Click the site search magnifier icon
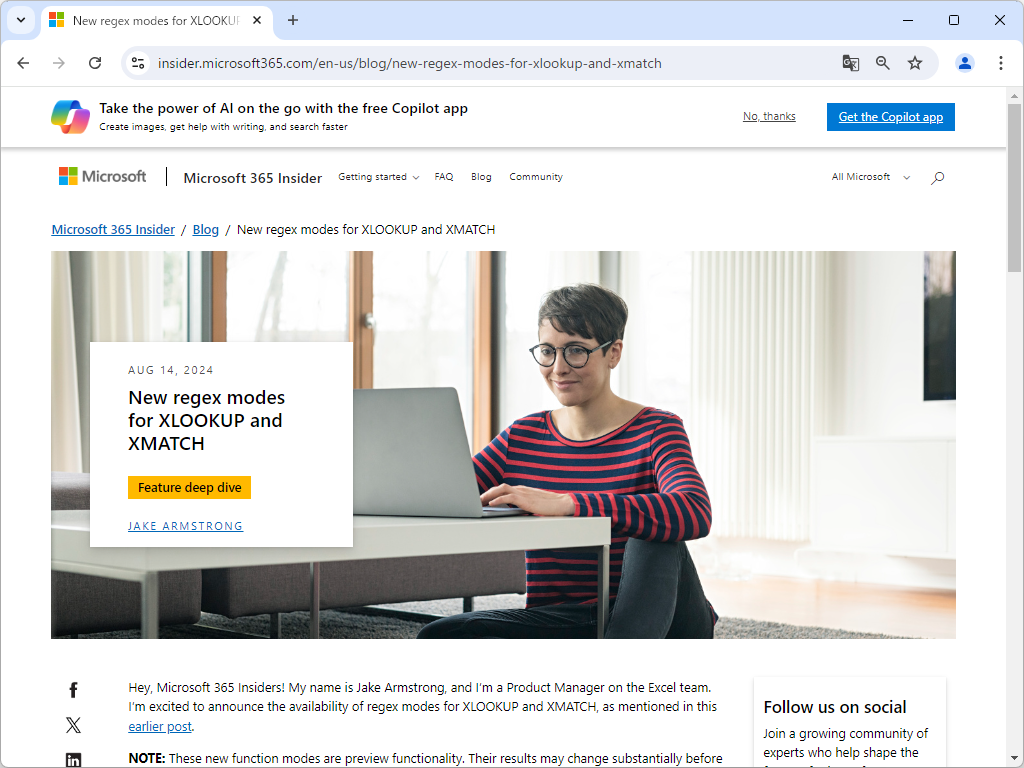The height and width of the screenshot is (768, 1024). tap(937, 178)
